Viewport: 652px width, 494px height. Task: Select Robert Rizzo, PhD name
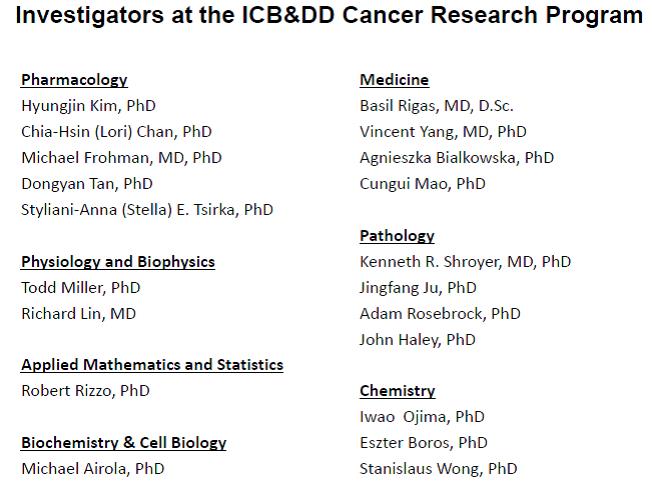click(85, 390)
